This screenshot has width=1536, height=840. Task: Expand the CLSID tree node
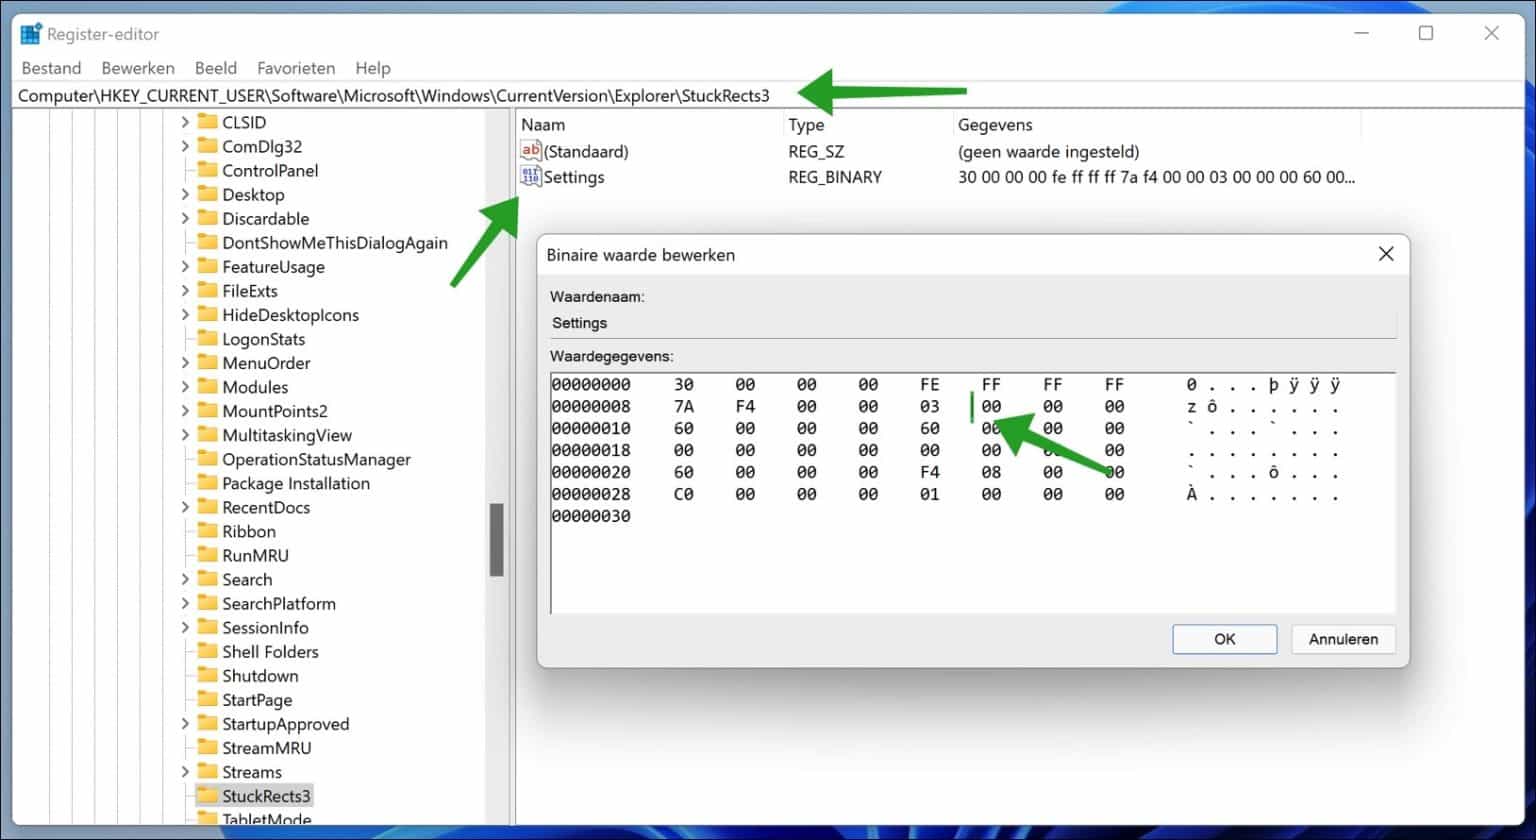click(x=185, y=122)
